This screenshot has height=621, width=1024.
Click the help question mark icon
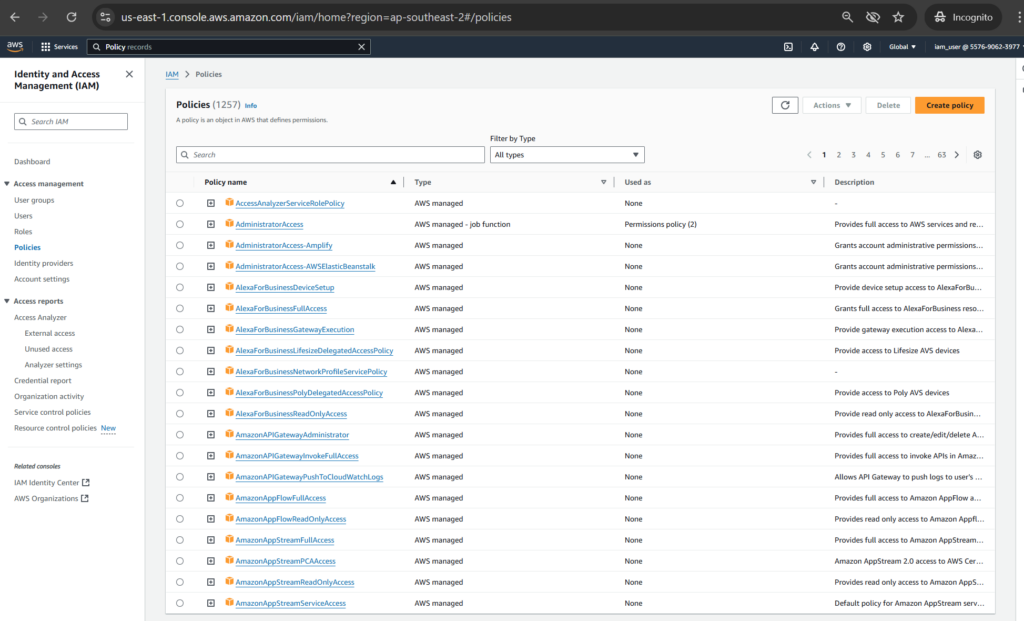click(840, 47)
